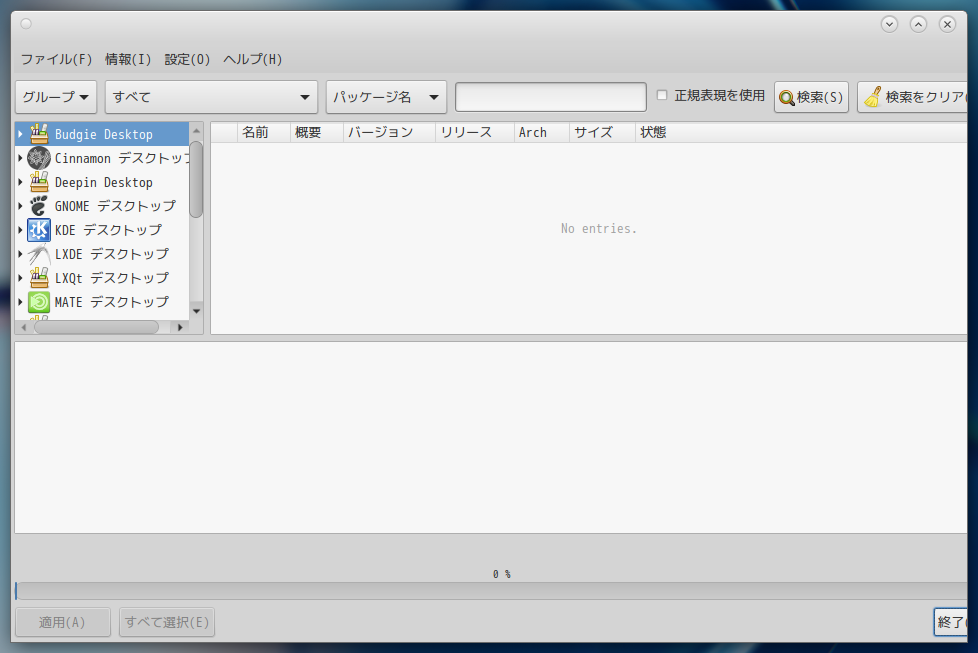Viewport: 978px width, 653px height.
Task: Click the empty package description pane
Action: click(491, 437)
